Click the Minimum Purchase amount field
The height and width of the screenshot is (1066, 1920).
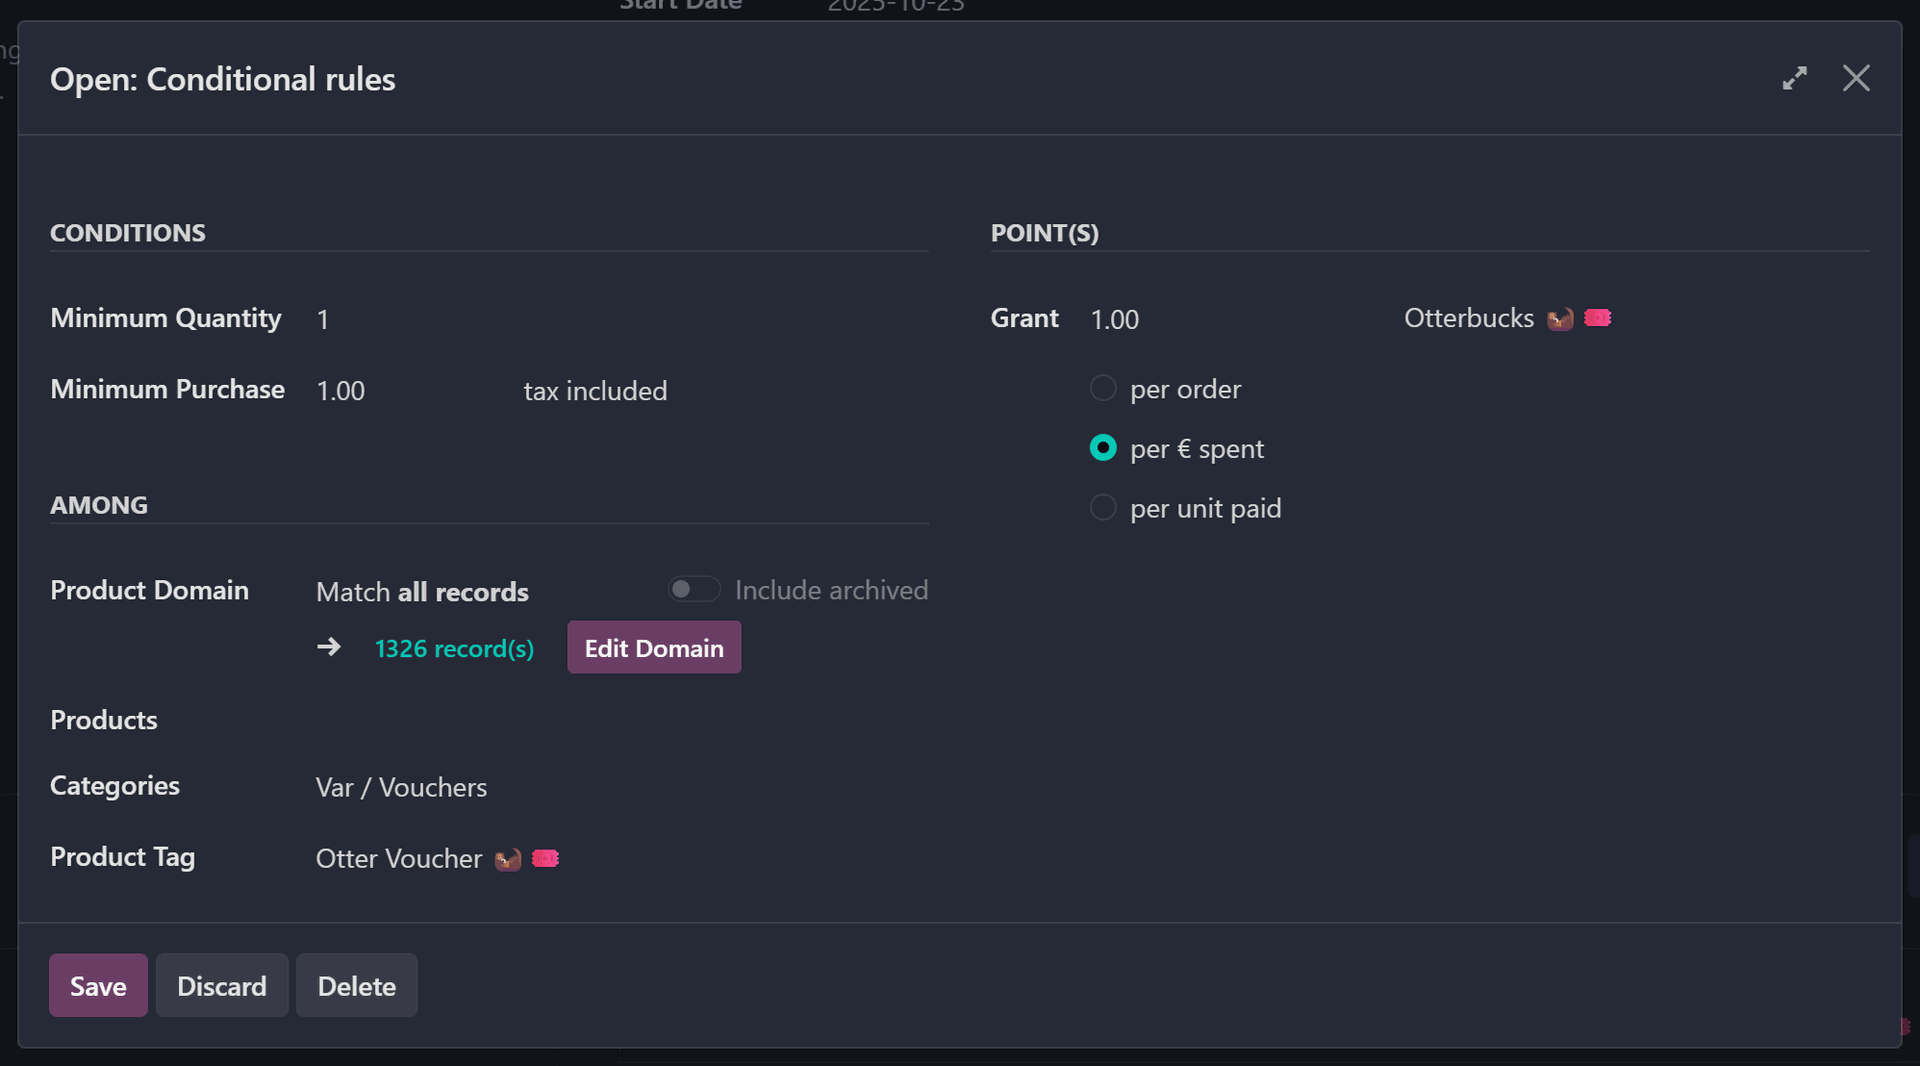(x=400, y=390)
